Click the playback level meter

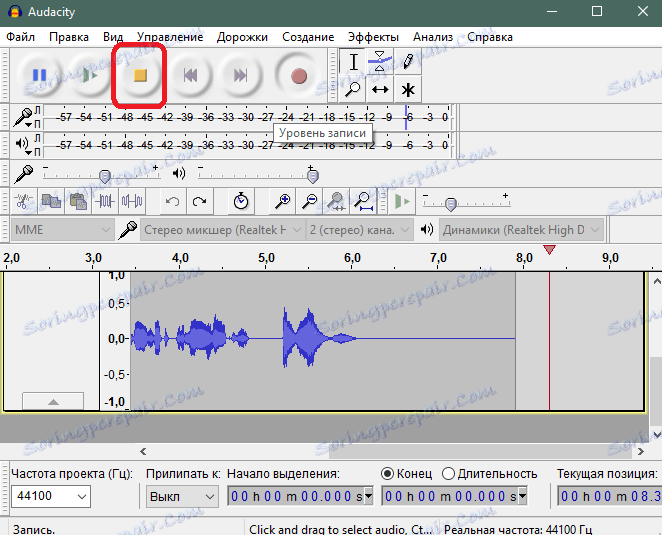247,145
